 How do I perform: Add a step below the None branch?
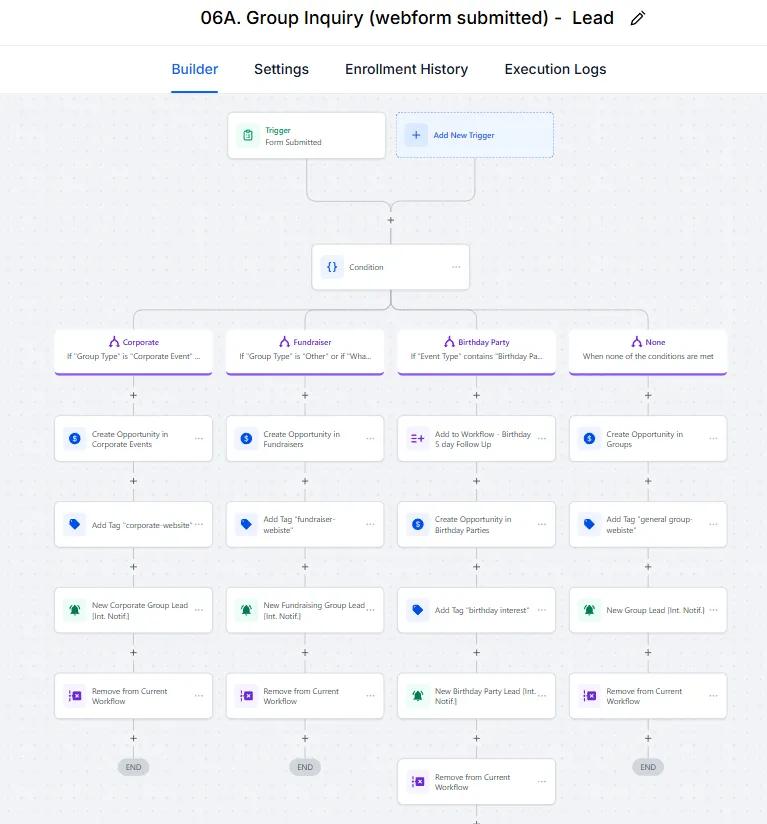click(648, 395)
